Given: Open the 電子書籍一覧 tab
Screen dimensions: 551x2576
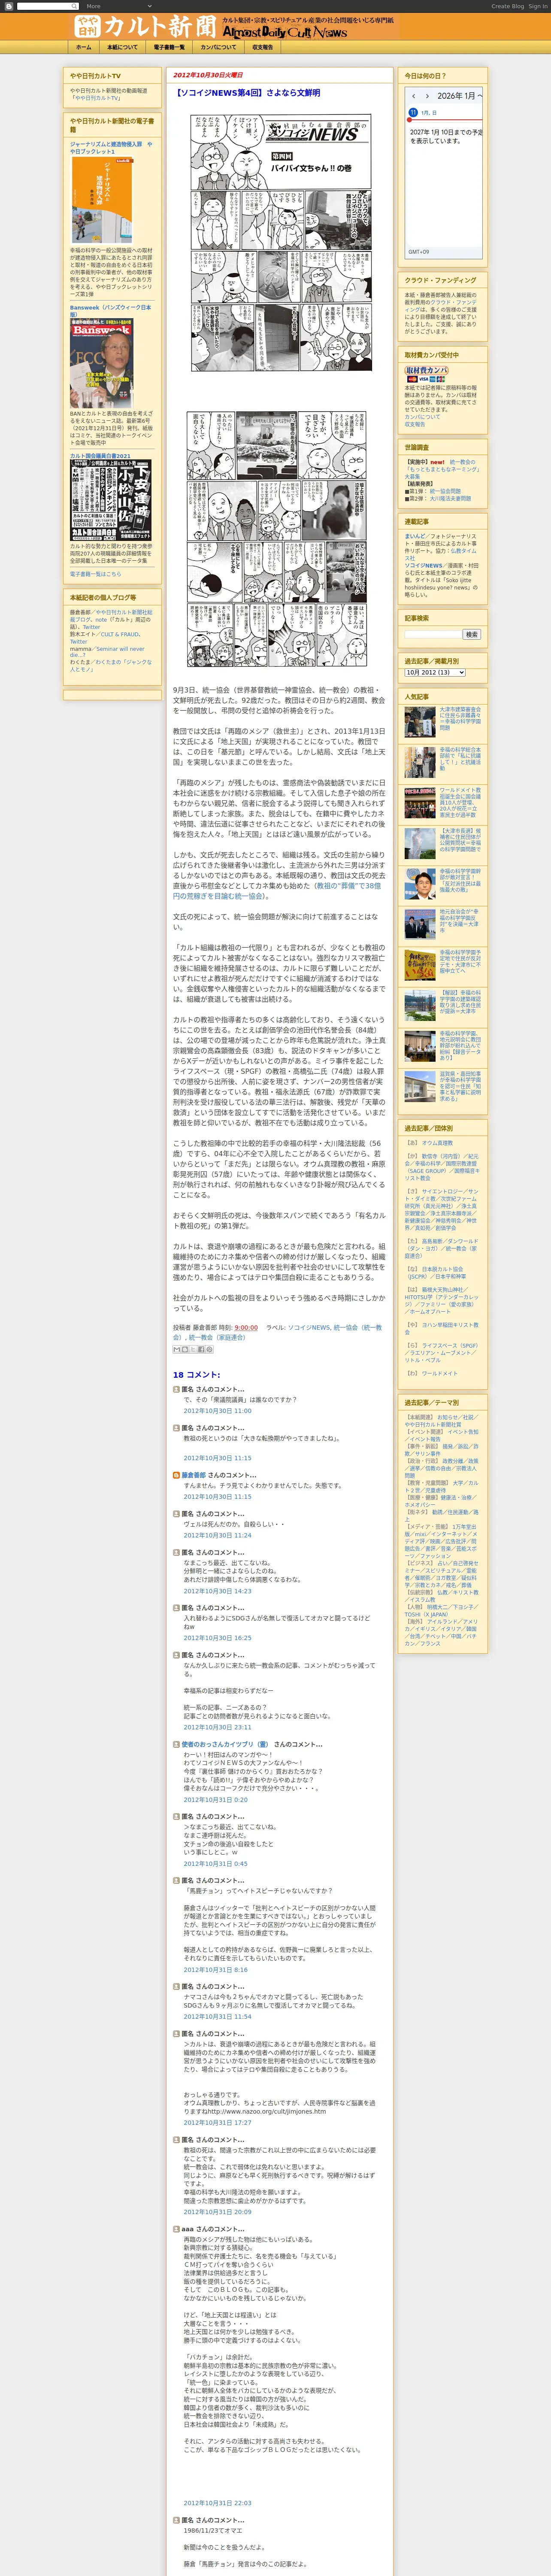Looking at the screenshot, I should 169,47.
